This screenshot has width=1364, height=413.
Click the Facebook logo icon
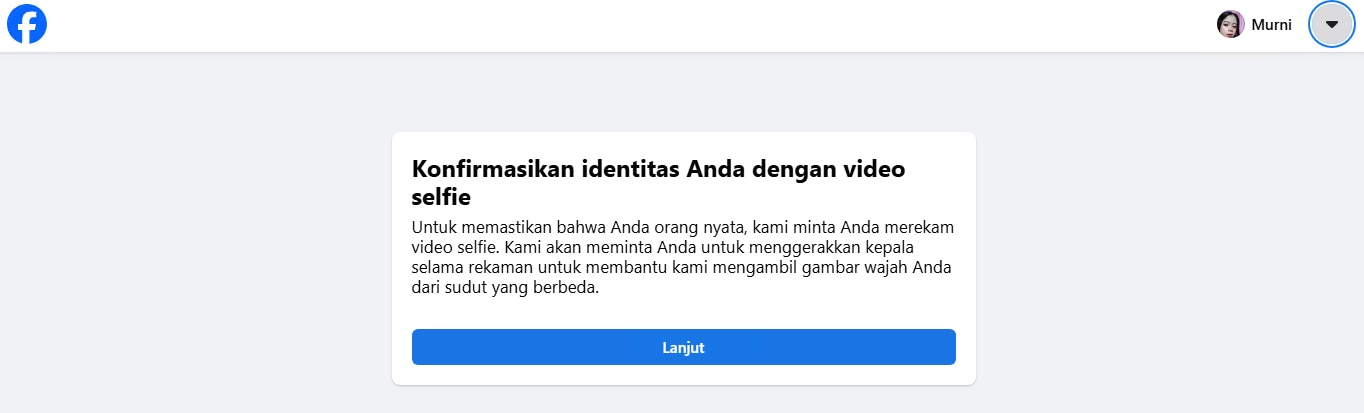click(27, 24)
